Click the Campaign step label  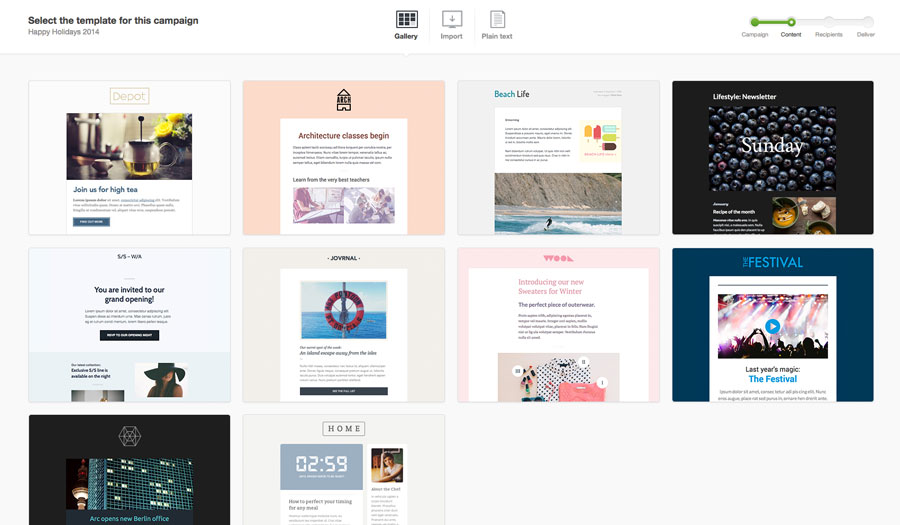coord(755,35)
